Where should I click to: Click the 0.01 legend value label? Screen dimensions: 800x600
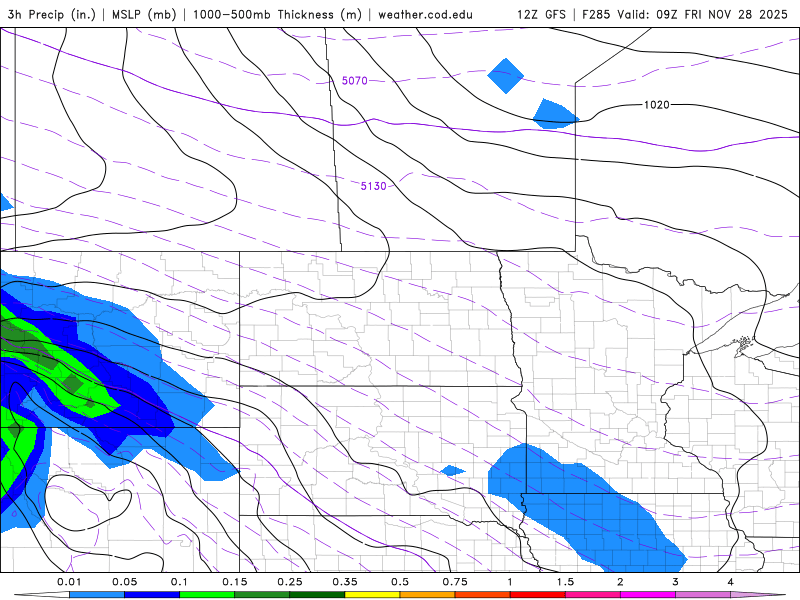(x=69, y=582)
